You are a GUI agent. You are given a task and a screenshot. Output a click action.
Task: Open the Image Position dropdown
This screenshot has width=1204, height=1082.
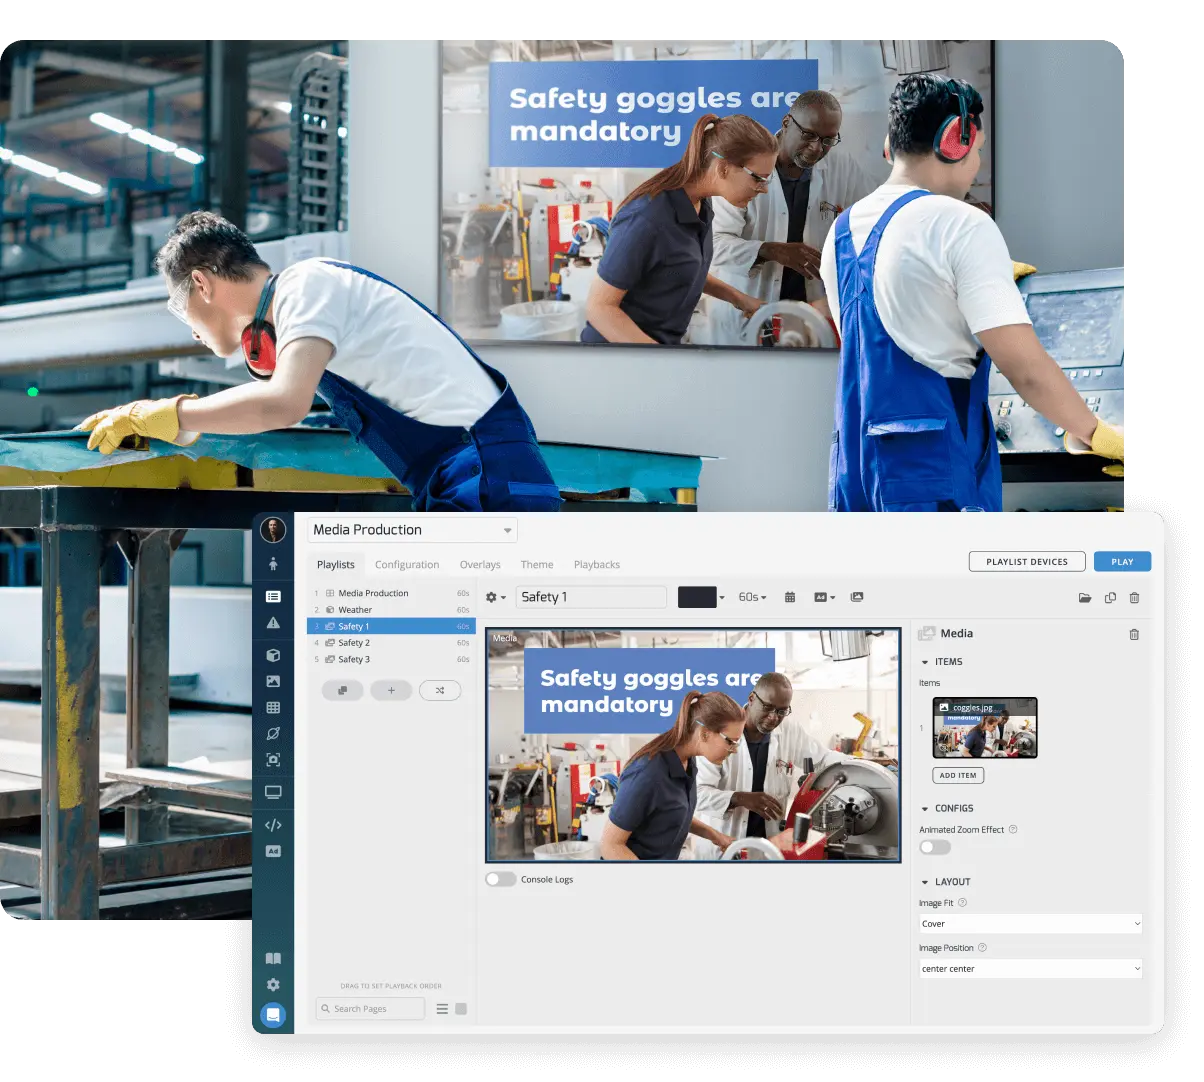[1030, 969]
